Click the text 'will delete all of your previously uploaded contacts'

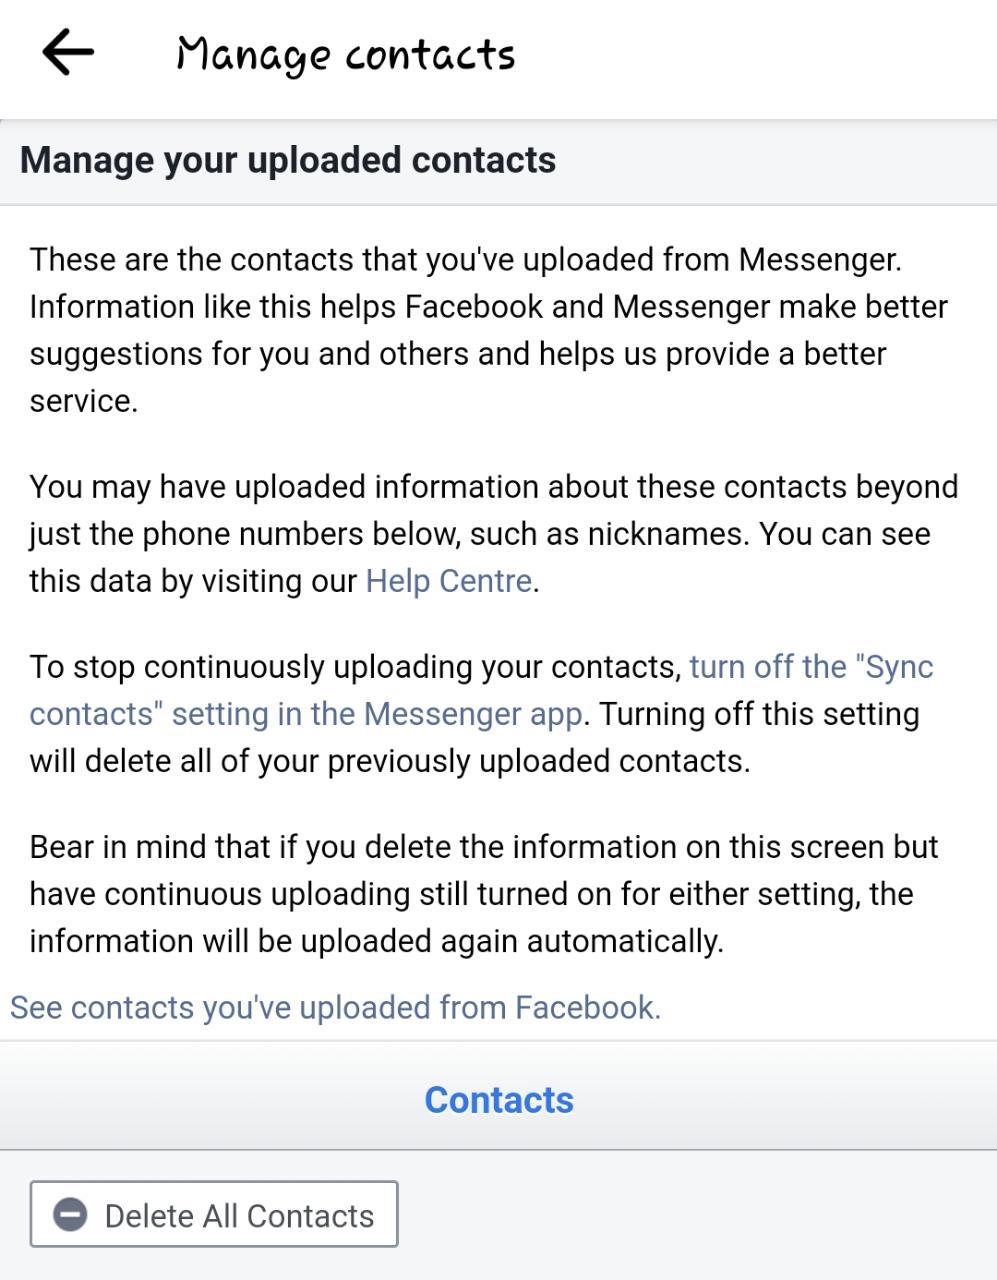389,761
